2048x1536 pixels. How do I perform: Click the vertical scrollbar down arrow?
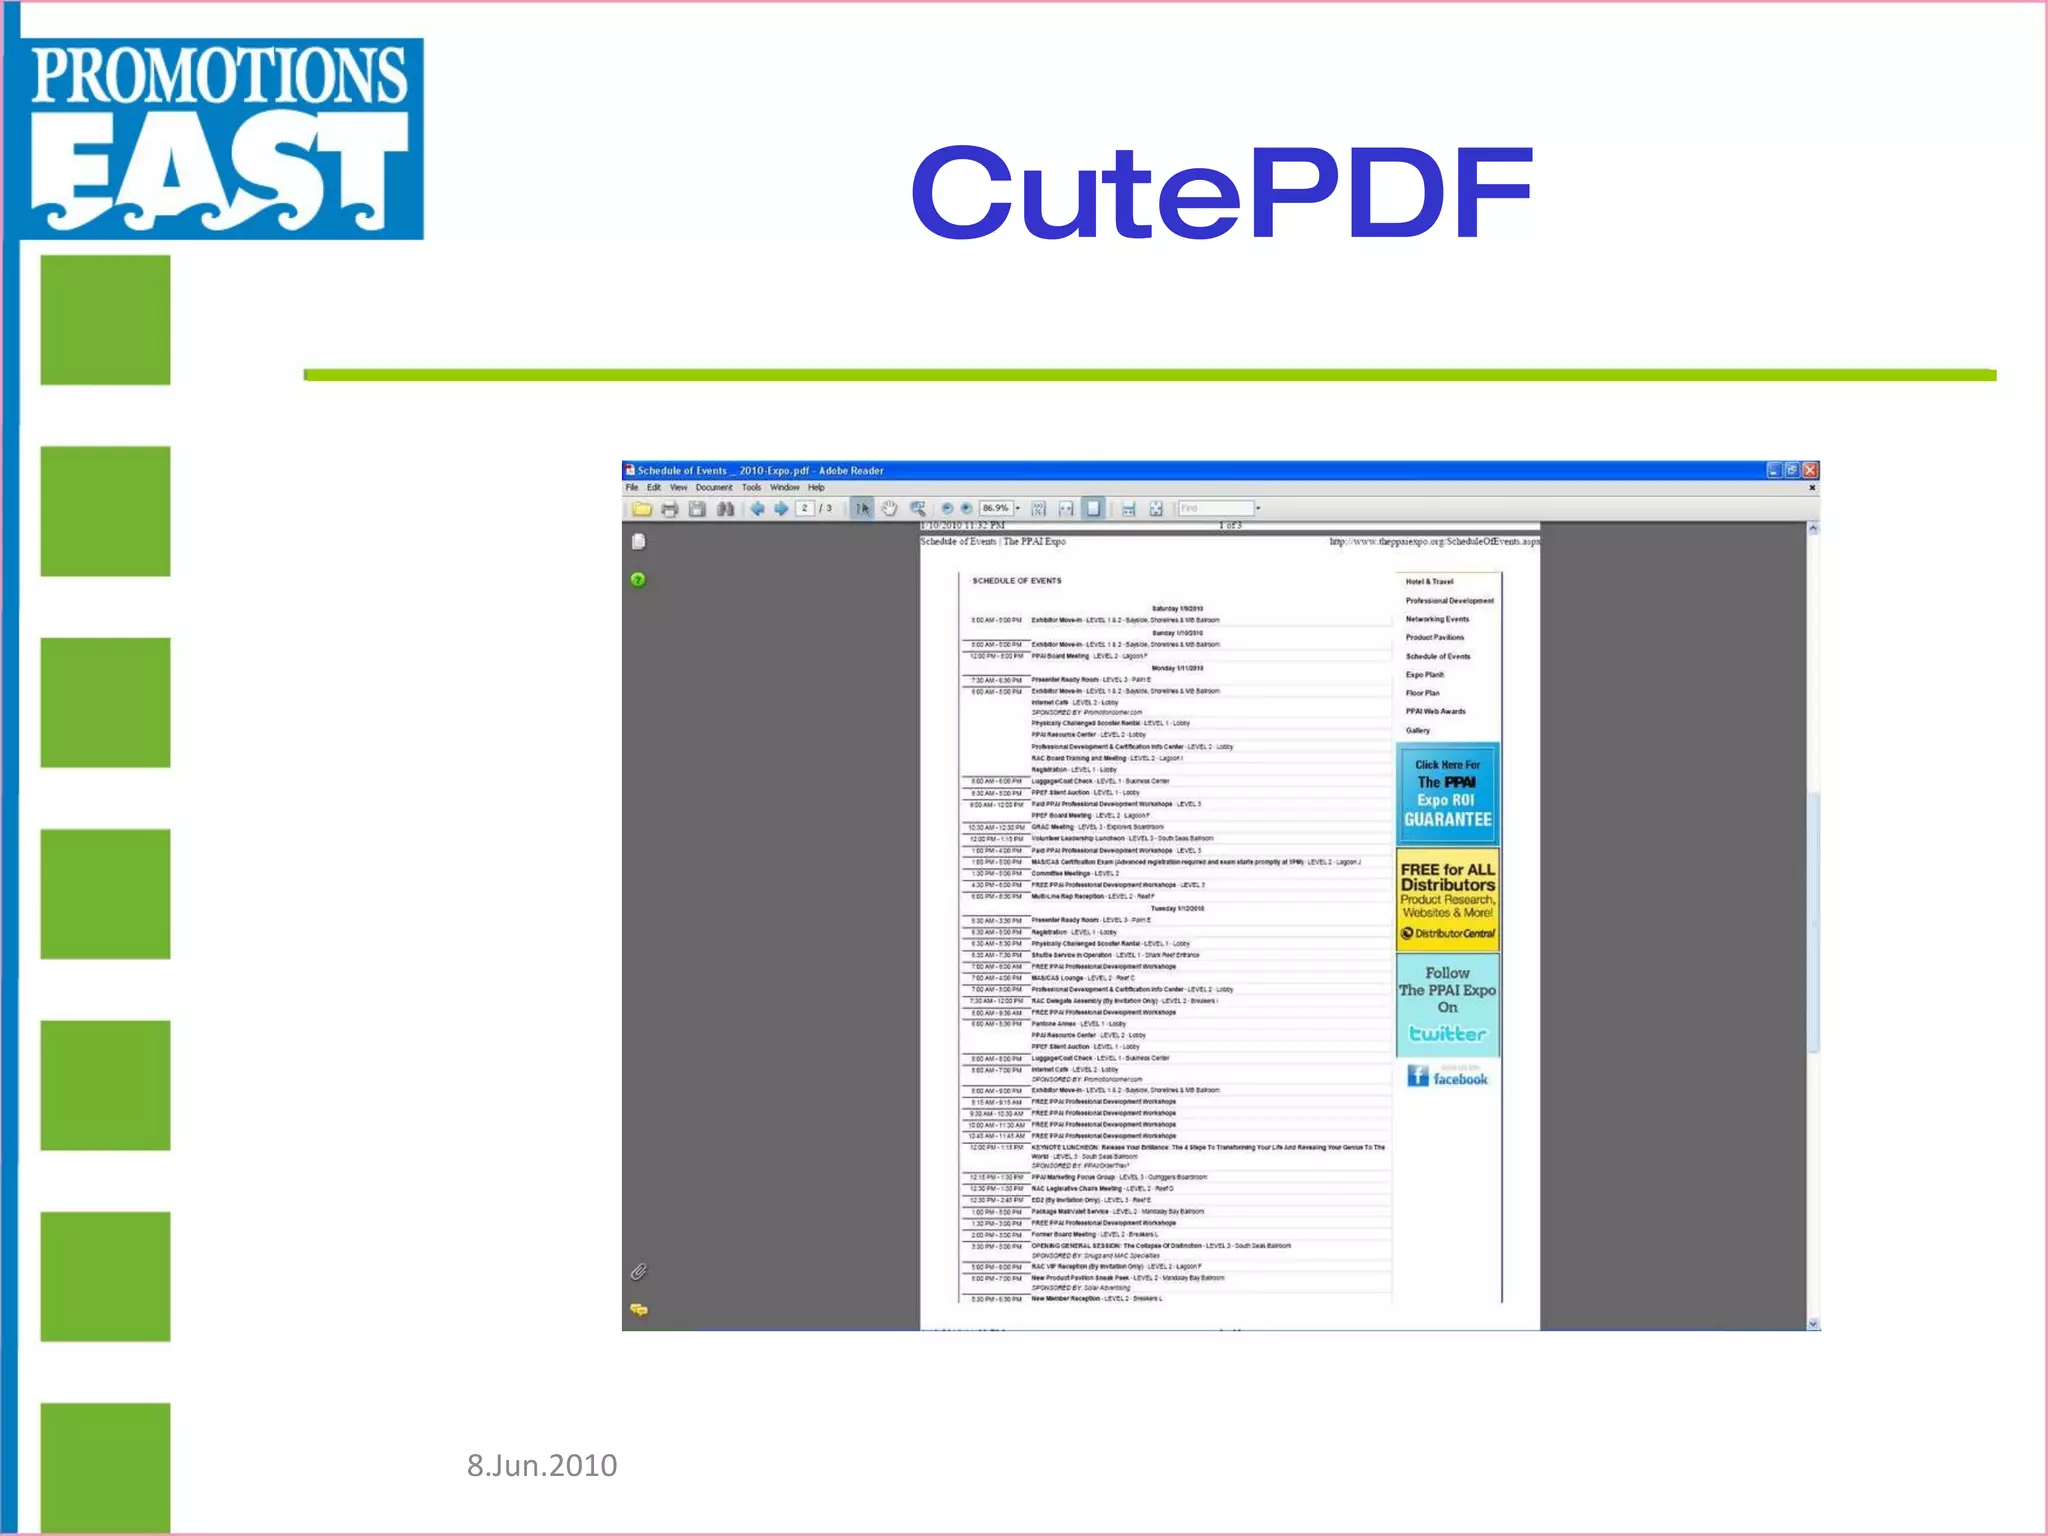(x=1813, y=1323)
